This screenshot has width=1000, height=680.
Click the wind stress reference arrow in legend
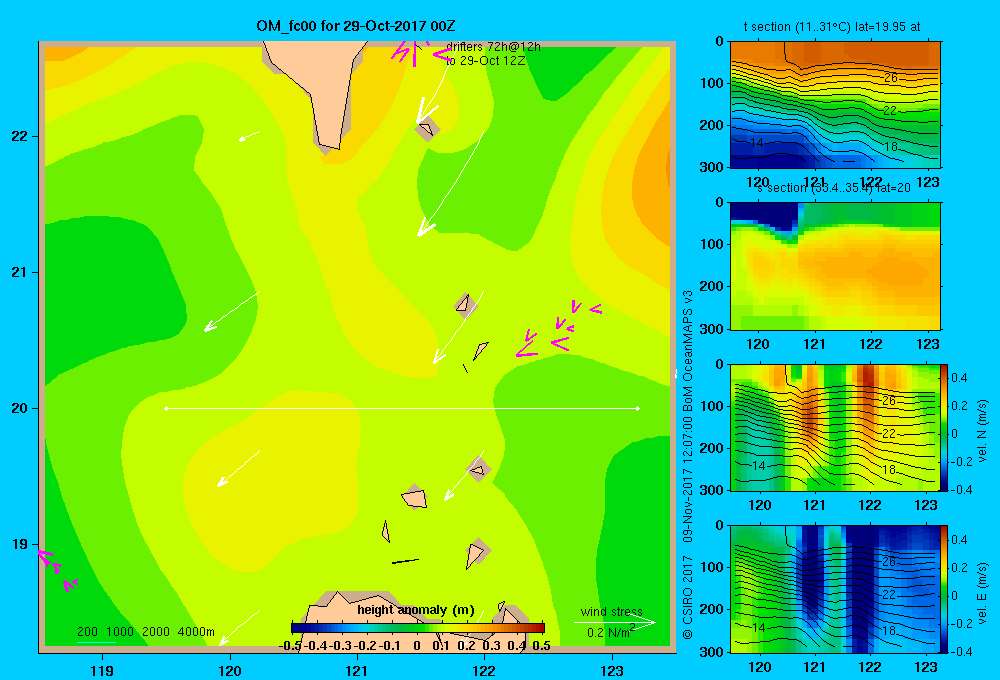615,622
